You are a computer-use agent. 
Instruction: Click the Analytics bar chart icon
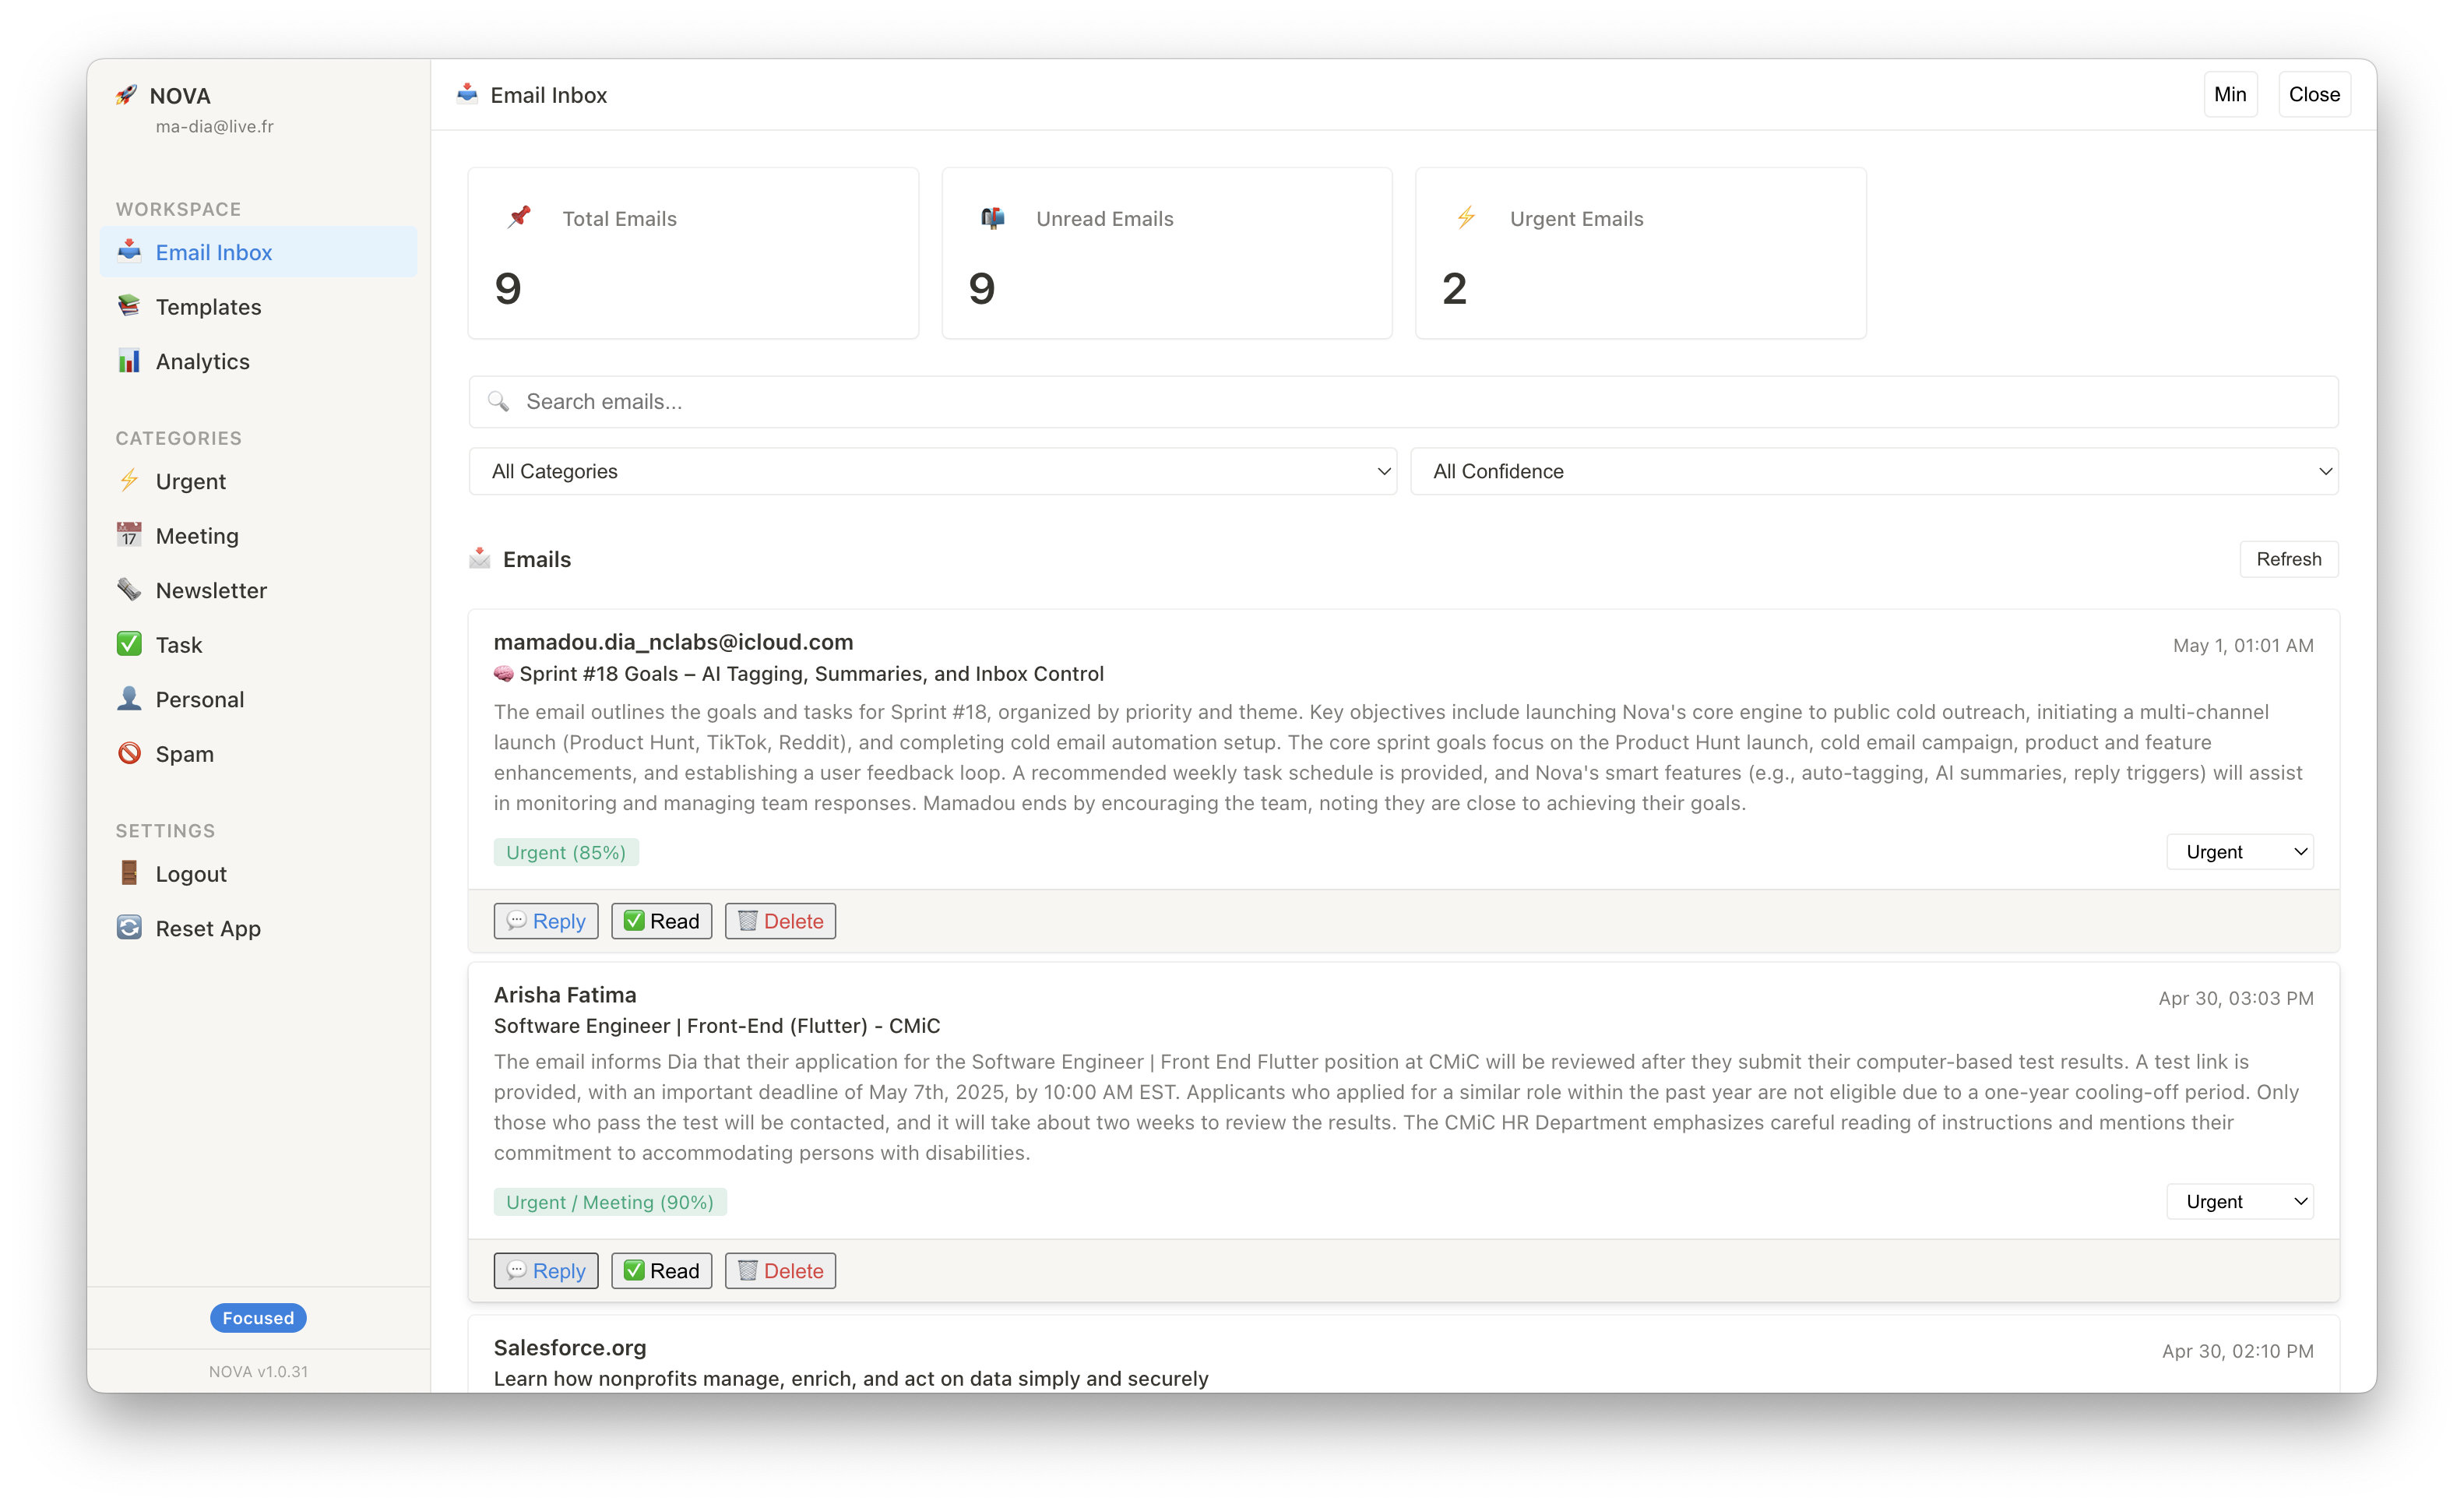point(129,361)
